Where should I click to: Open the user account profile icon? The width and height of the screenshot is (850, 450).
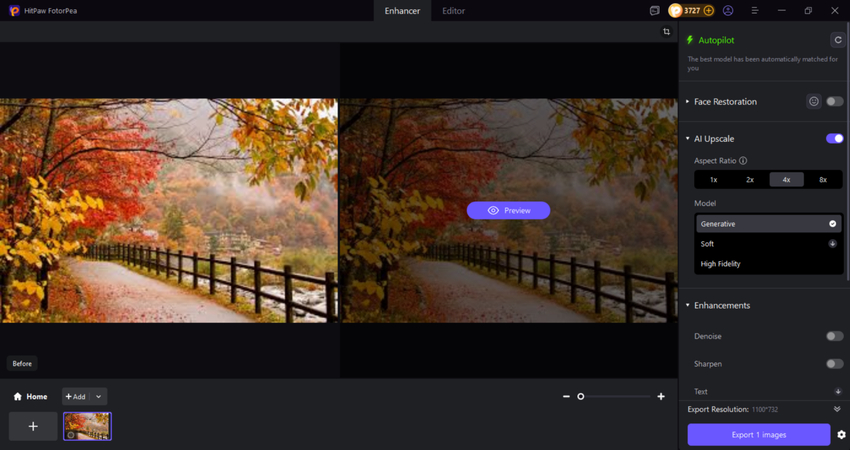click(727, 11)
